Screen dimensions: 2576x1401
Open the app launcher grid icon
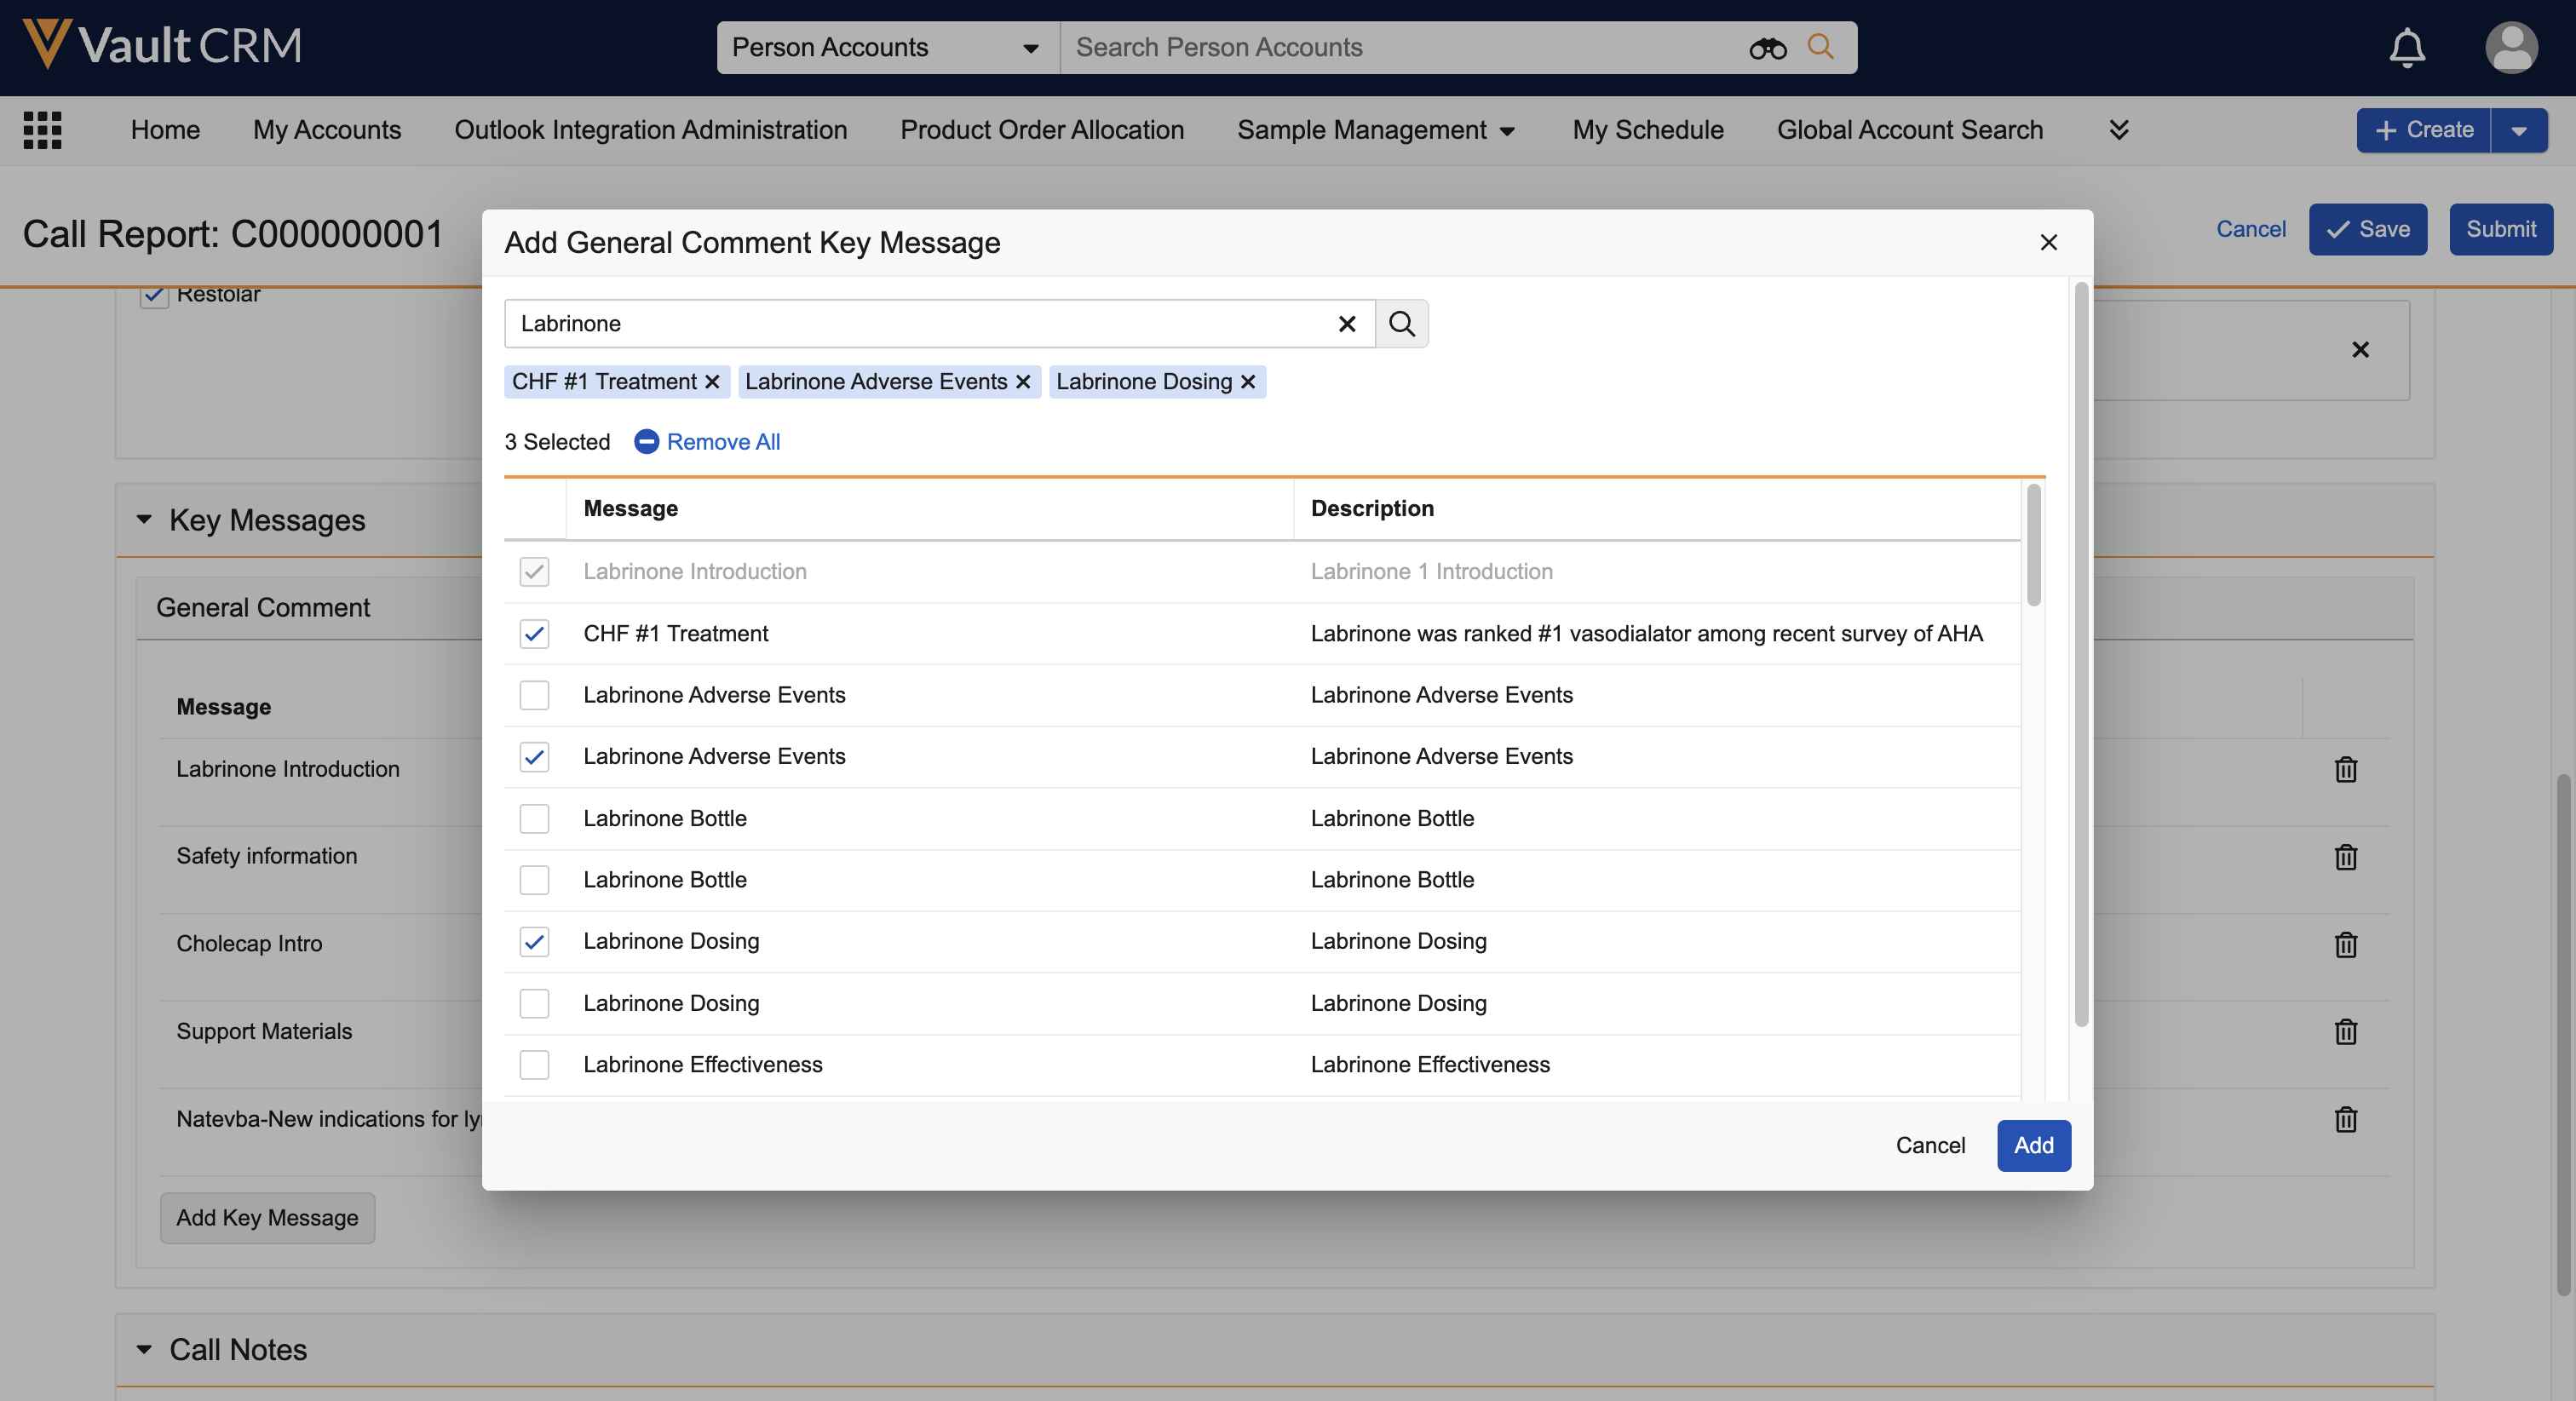(42, 130)
